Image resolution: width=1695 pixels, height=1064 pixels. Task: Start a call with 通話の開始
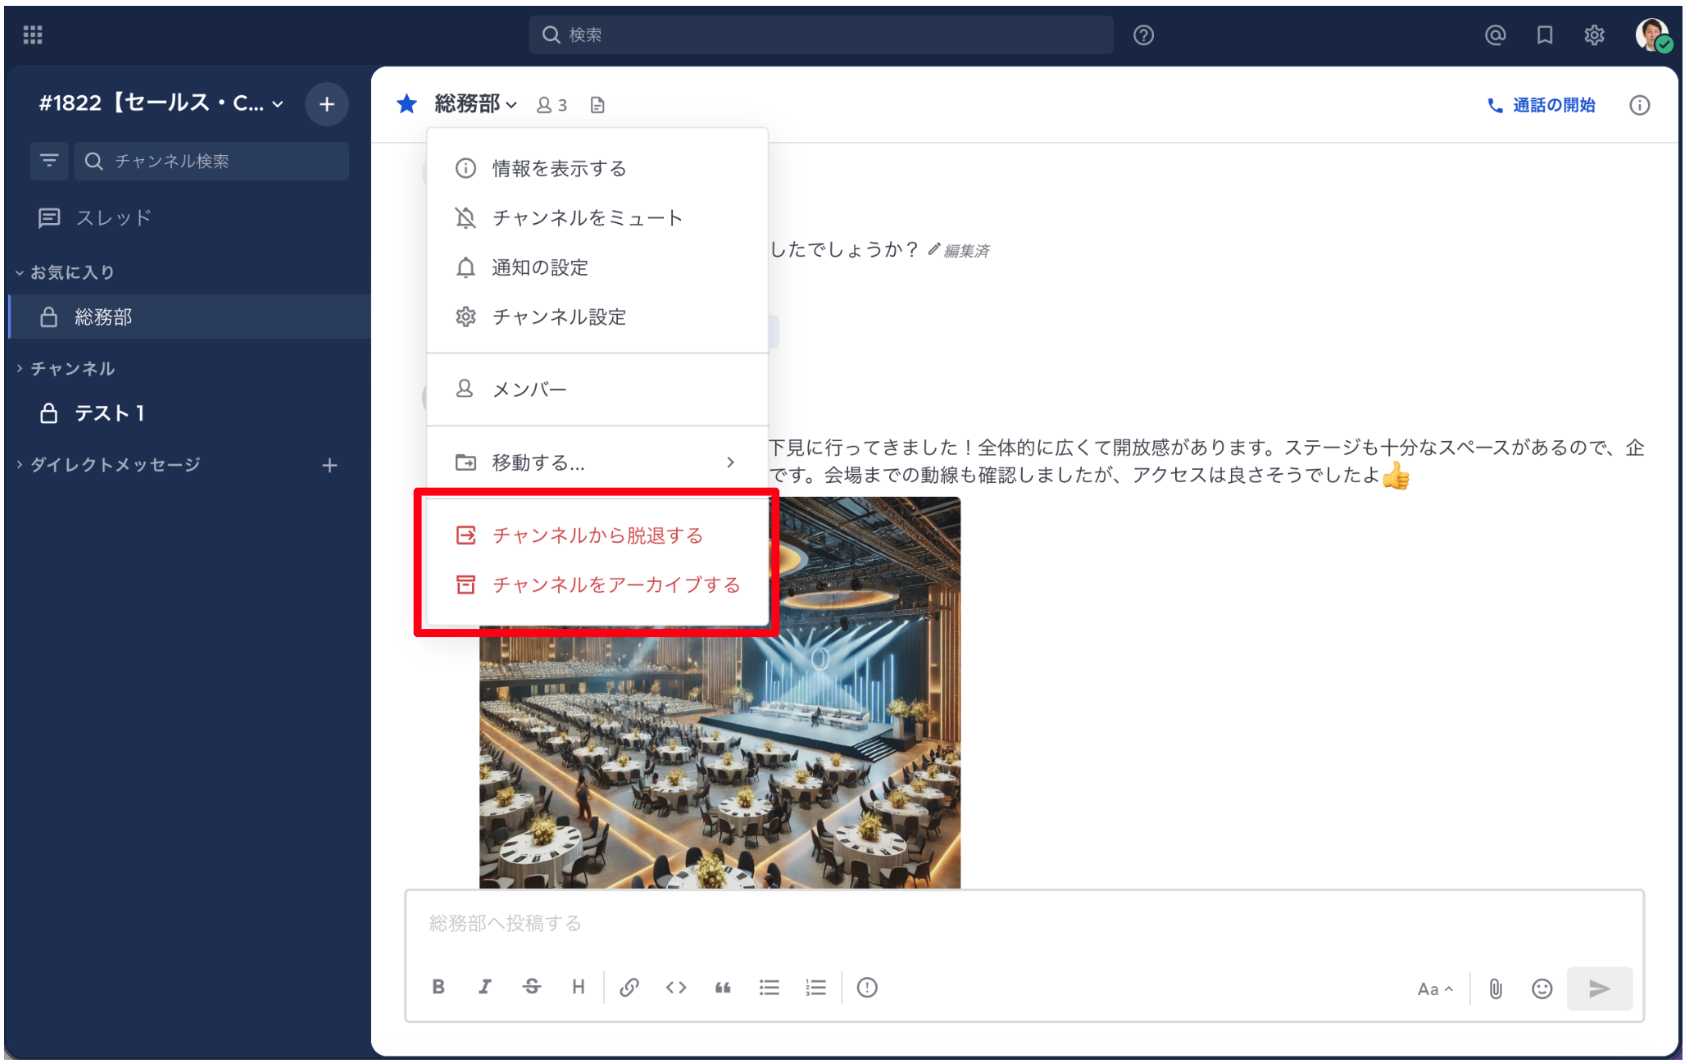point(1541,104)
